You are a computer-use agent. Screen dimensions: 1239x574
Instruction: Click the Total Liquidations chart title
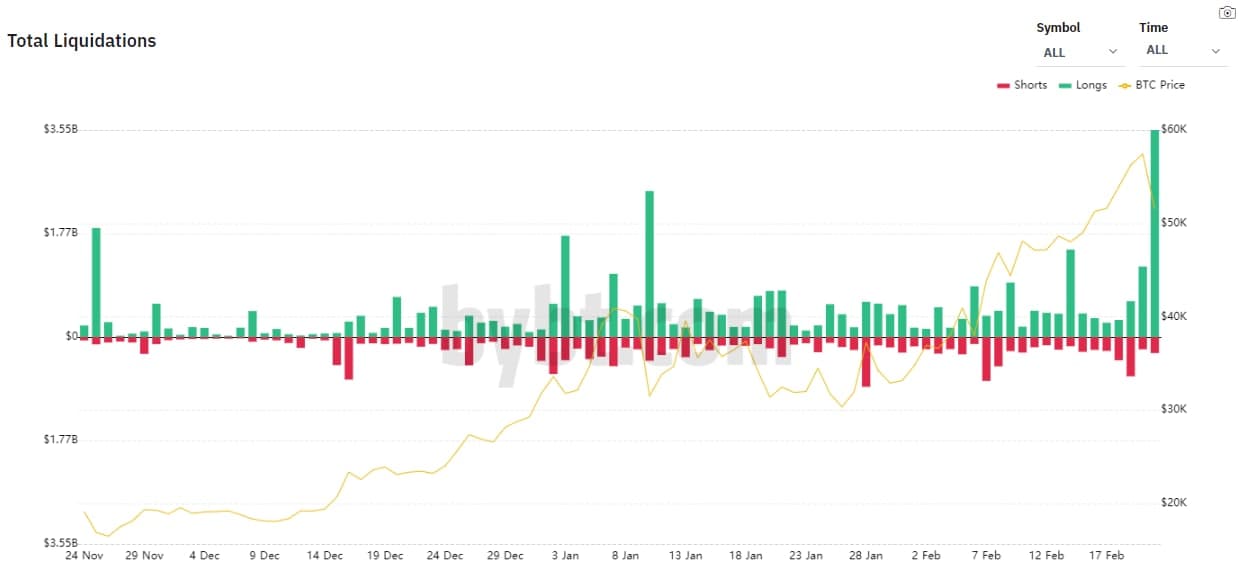tap(82, 41)
